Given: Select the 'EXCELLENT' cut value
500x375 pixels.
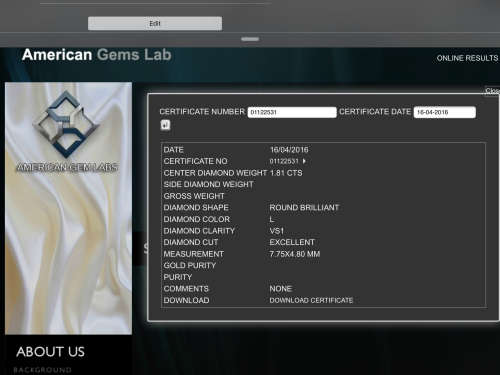Looking at the screenshot, I should coord(292,242).
